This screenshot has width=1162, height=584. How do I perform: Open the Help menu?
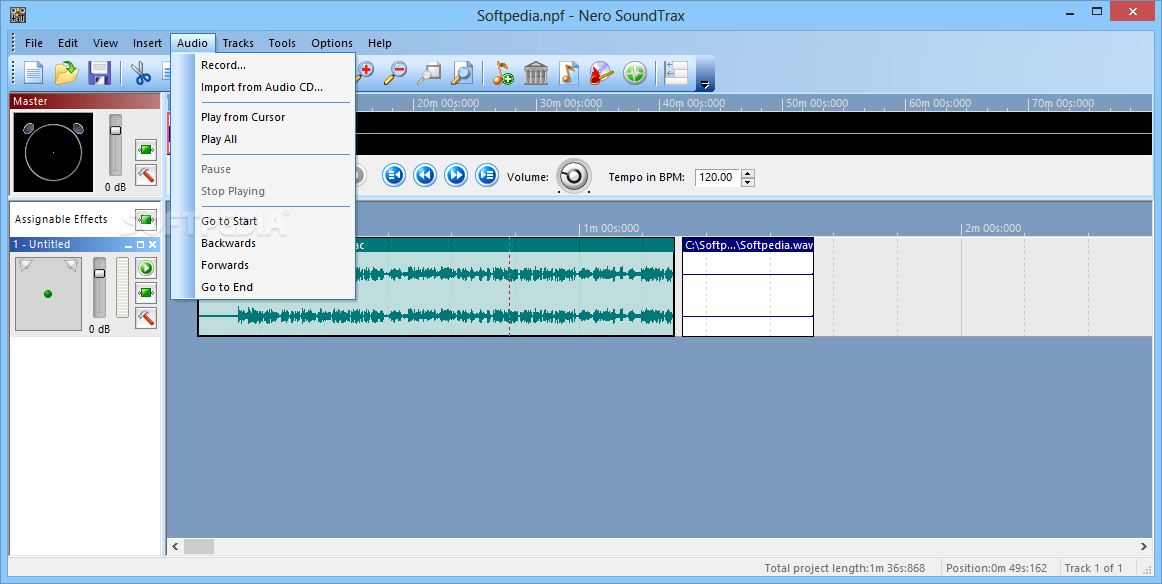tap(379, 43)
